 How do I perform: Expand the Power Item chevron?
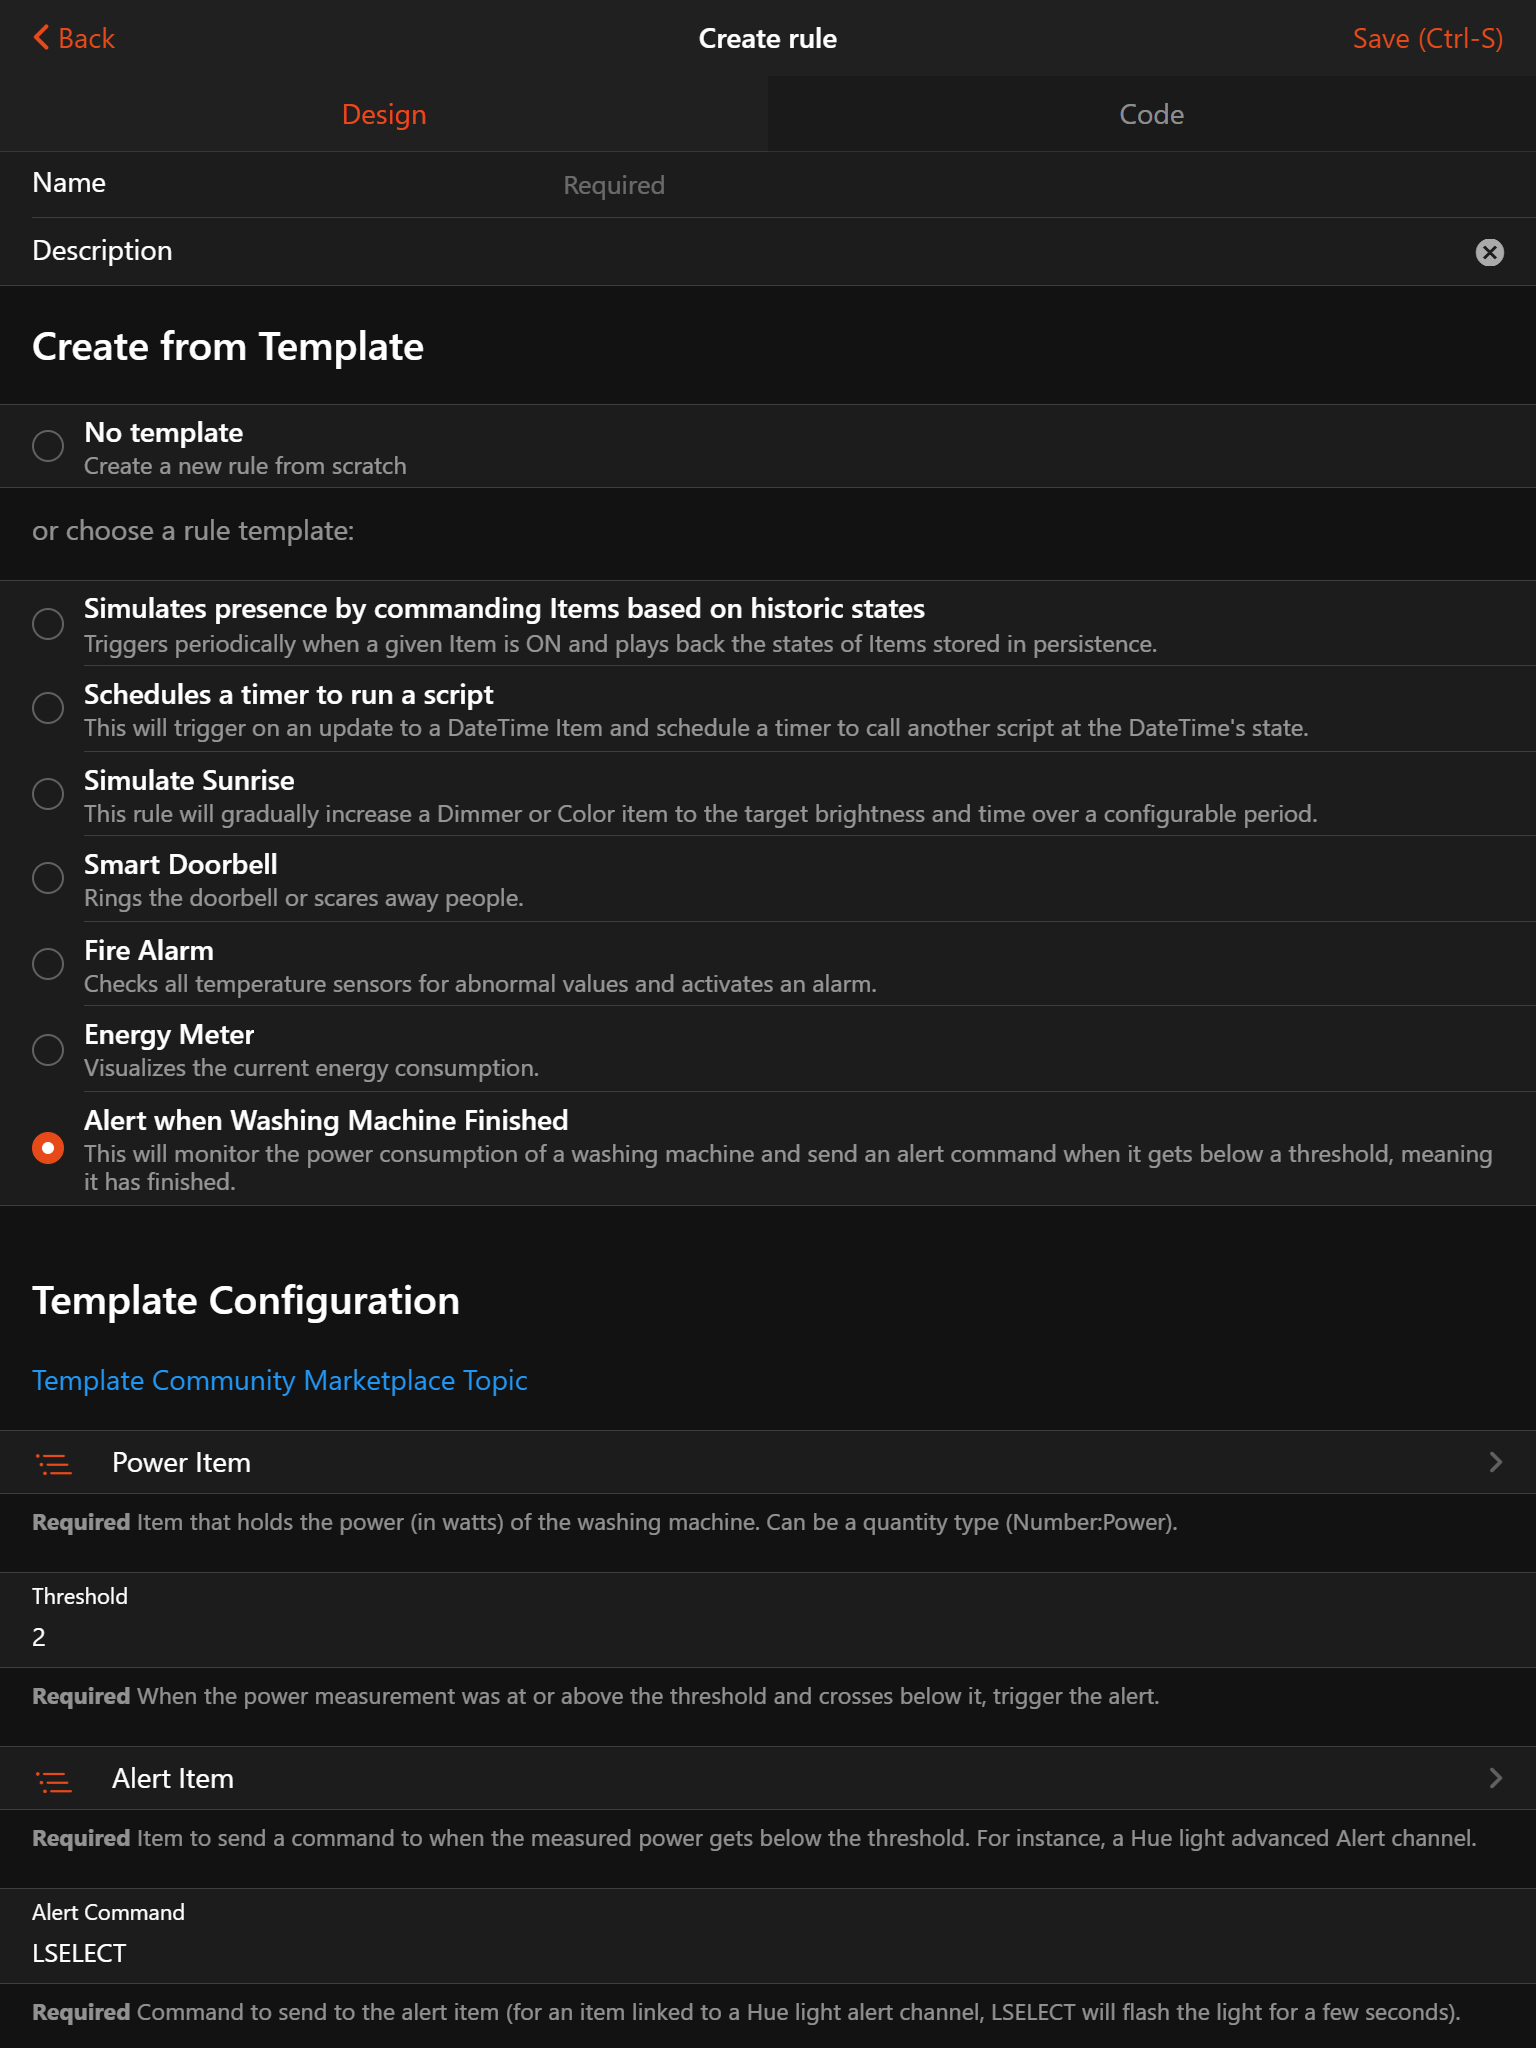tap(1495, 1462)
